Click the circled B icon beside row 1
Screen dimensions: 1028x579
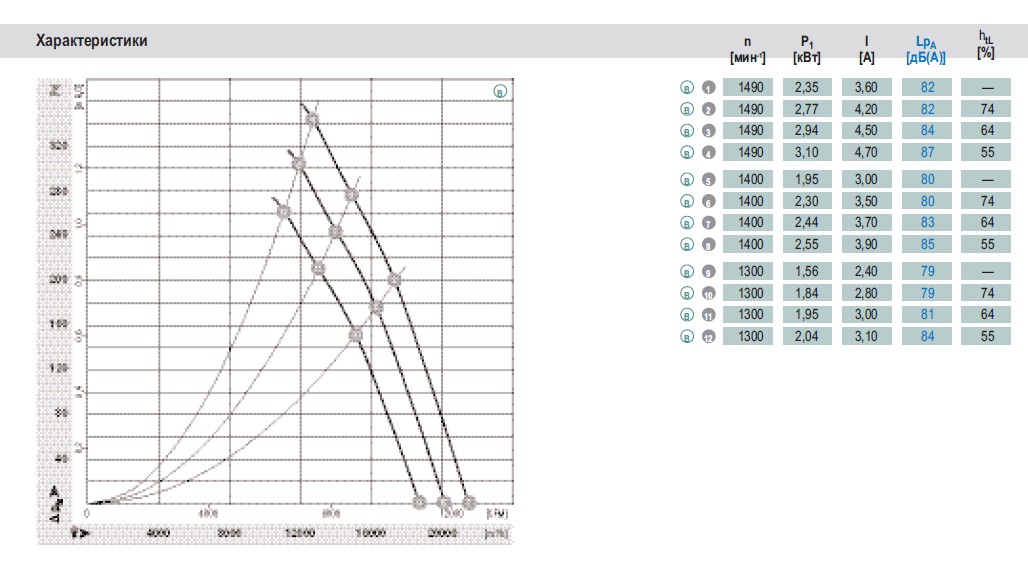(x=686, y=87)
